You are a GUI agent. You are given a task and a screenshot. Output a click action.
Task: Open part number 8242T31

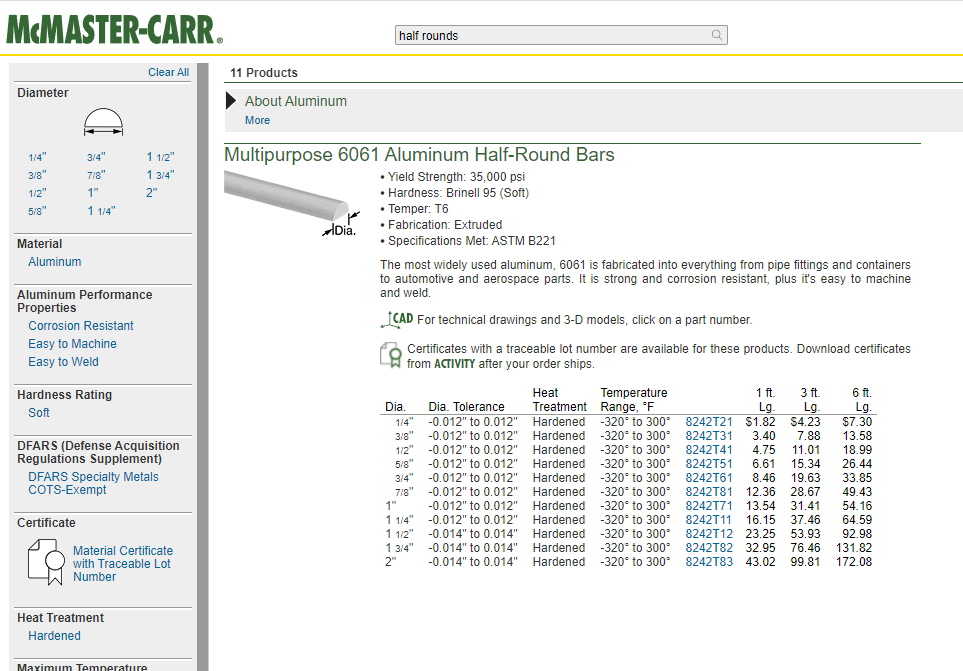709,436
